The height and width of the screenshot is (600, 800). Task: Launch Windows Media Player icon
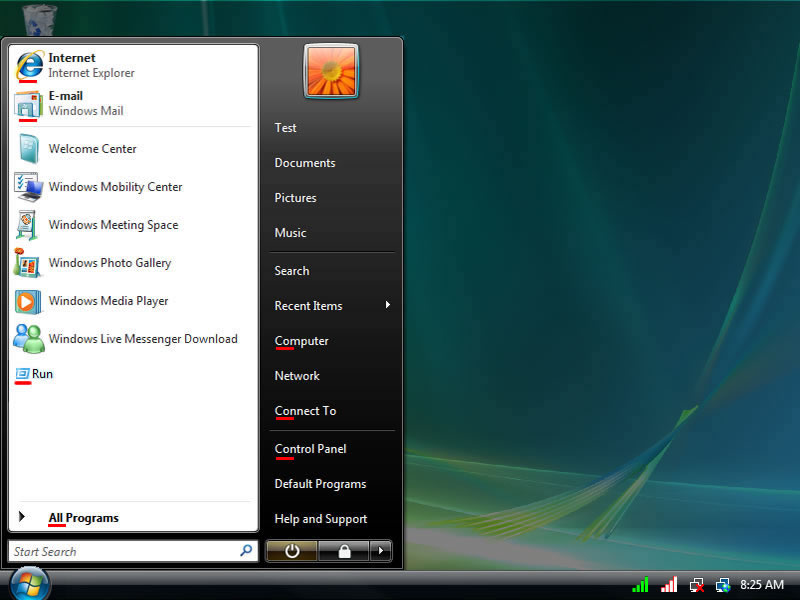point(29,301)
